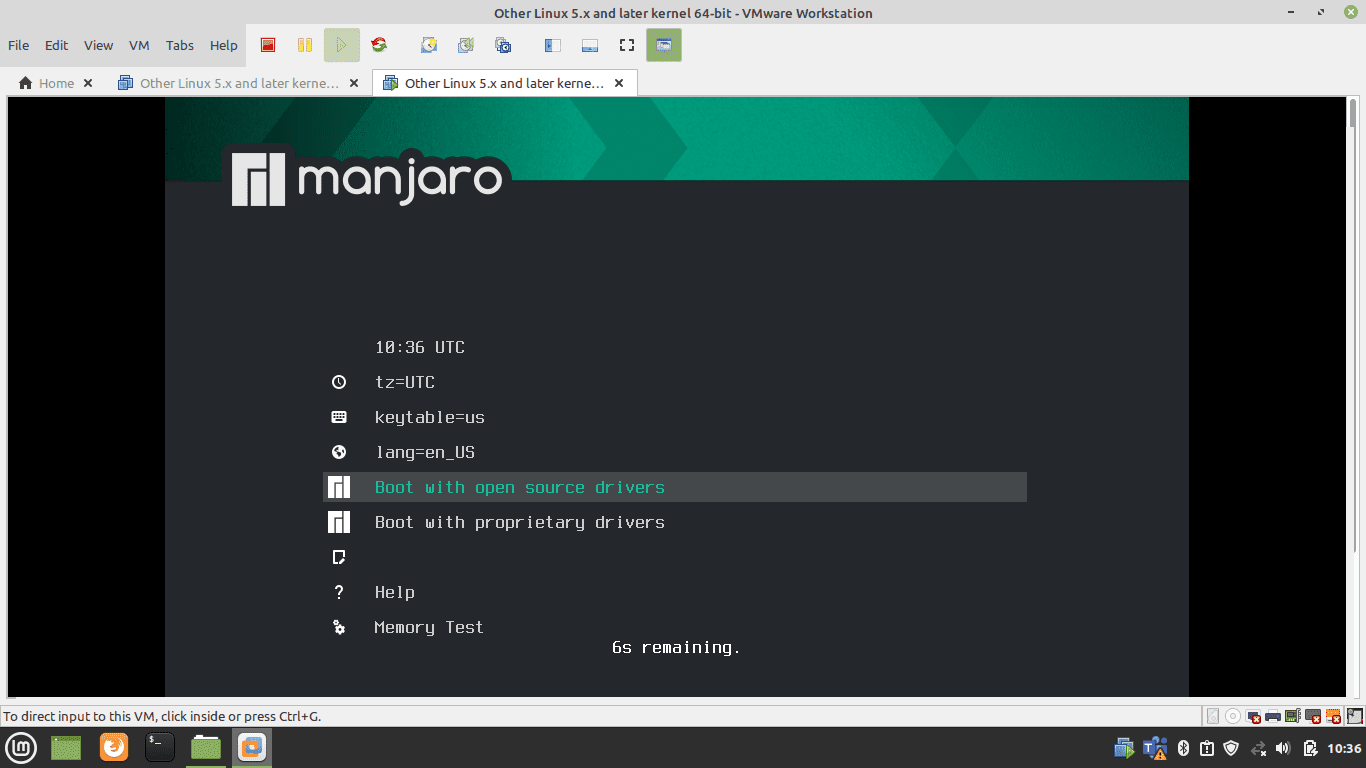Screen dimensions: 1366x768
Task: Open the File menu
Action: coord(18,45)
